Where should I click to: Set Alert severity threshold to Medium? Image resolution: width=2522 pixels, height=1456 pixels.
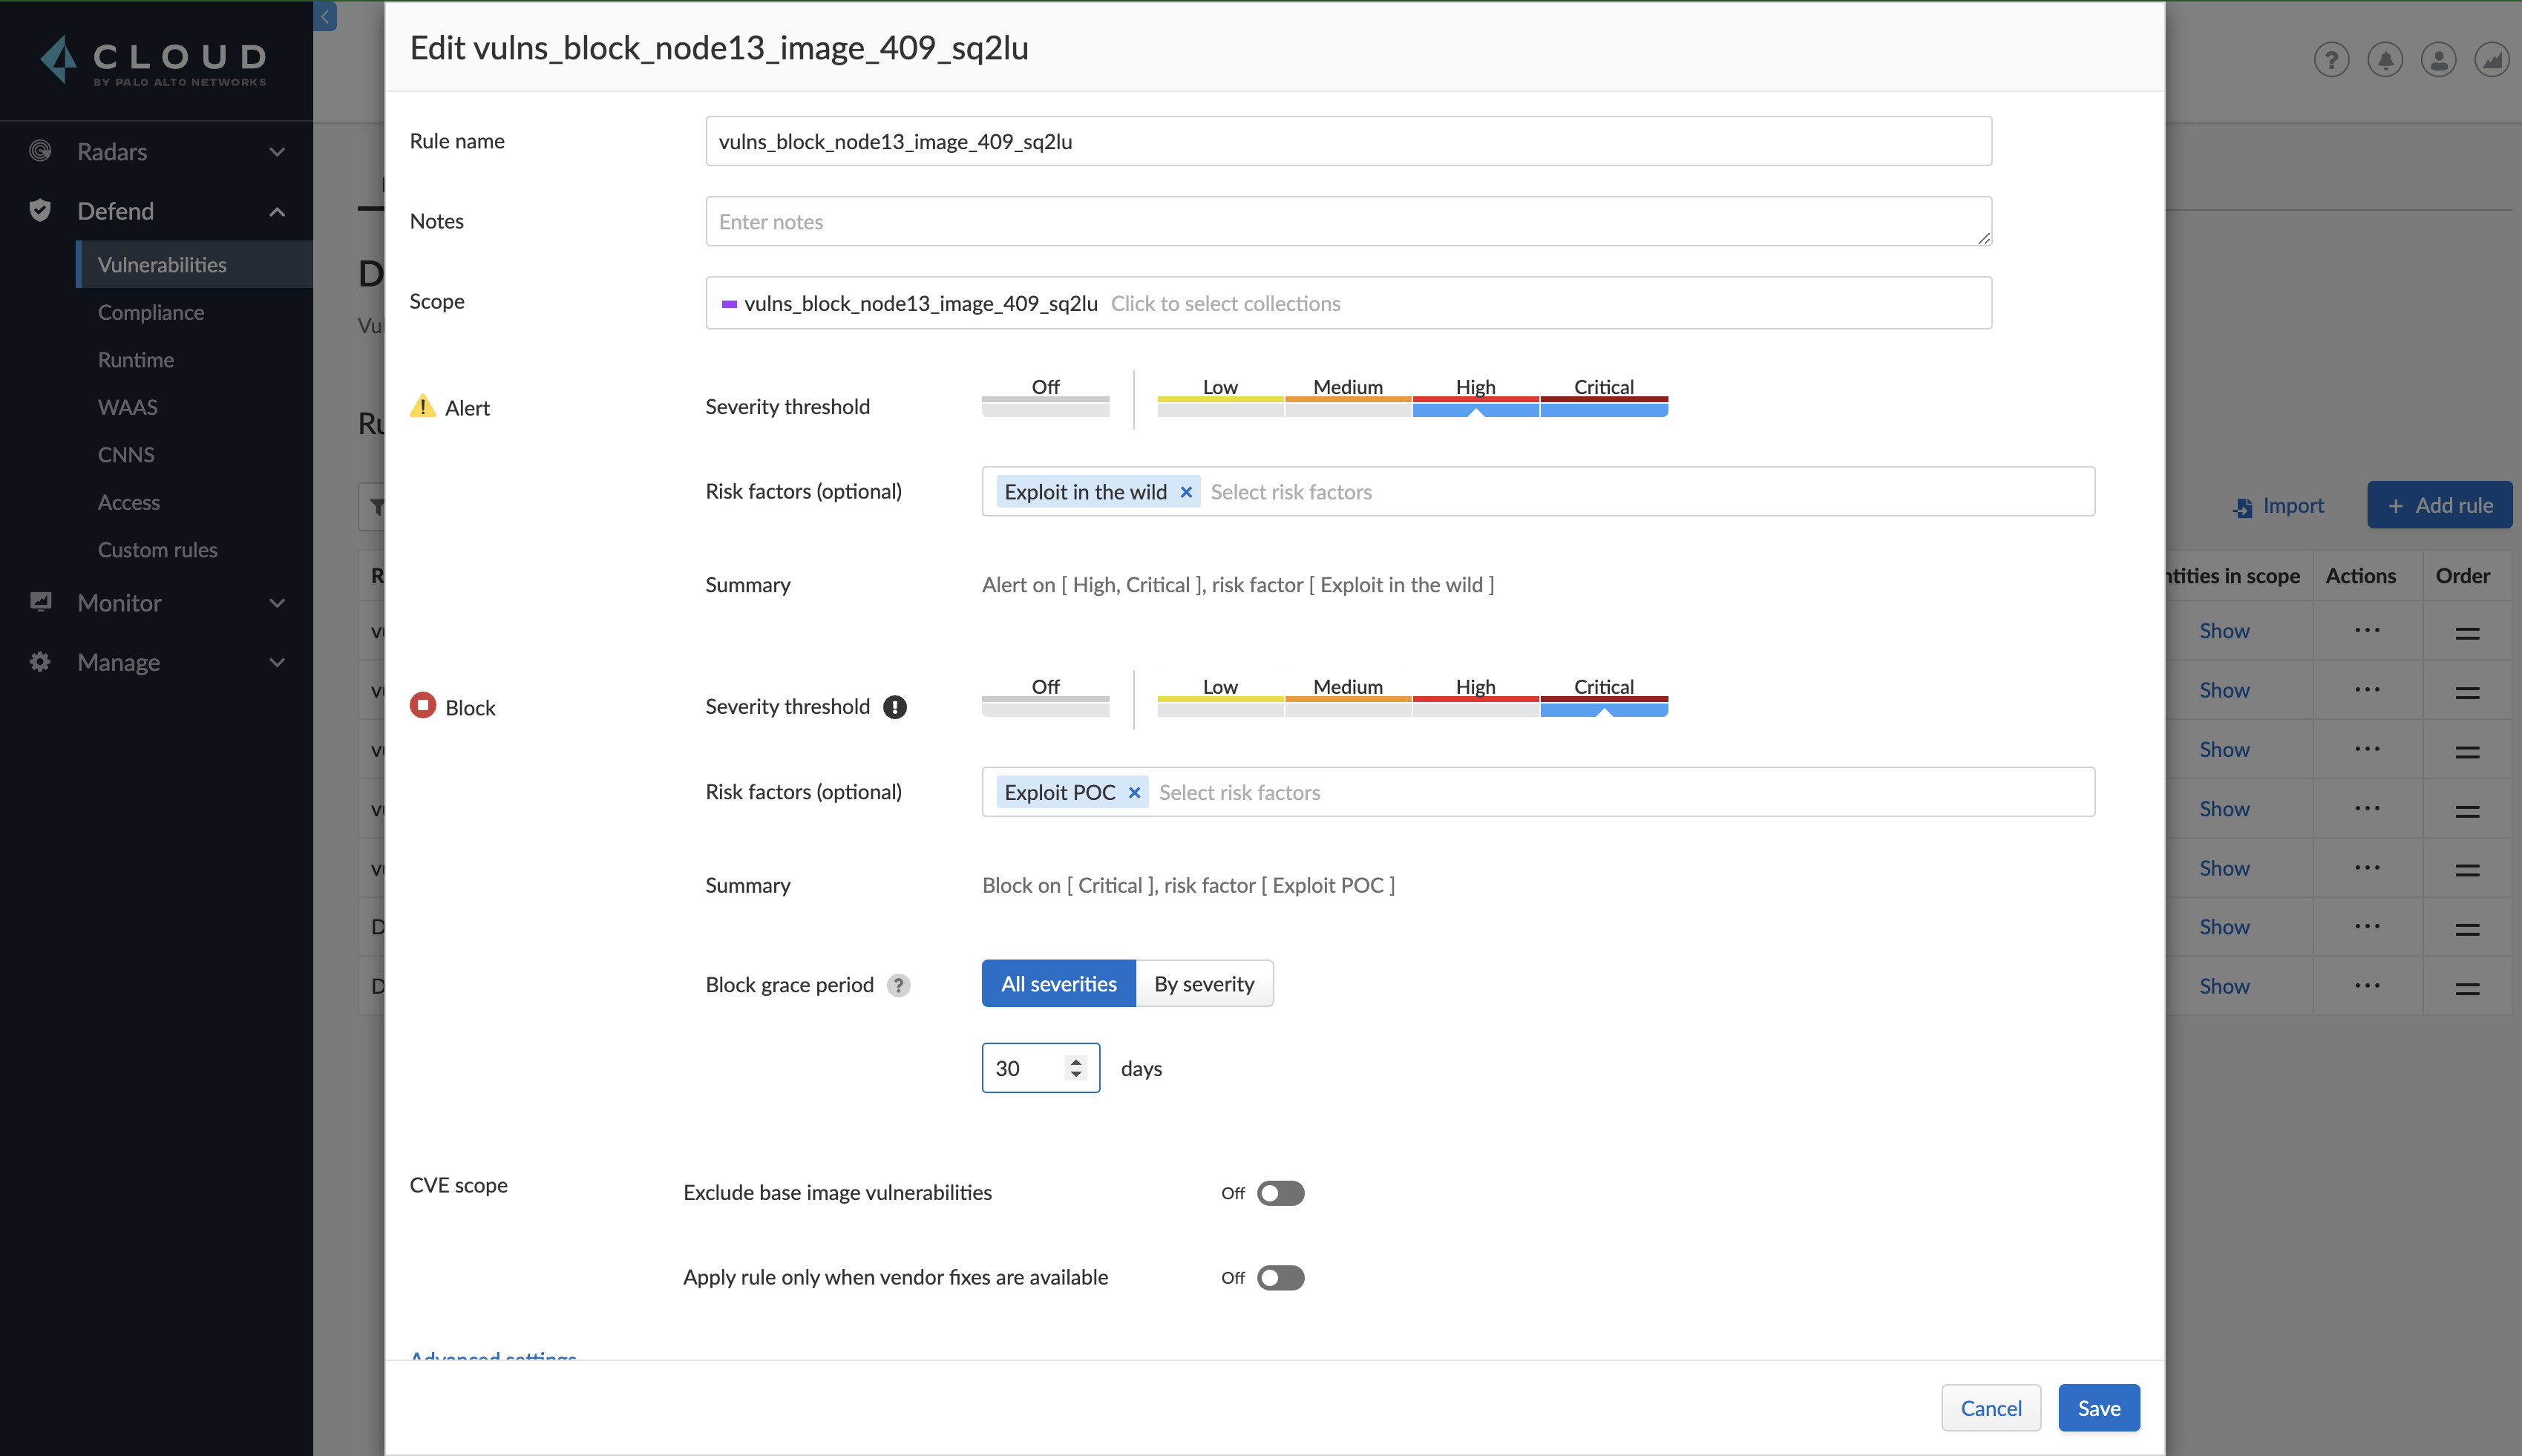click(1348, 396)
